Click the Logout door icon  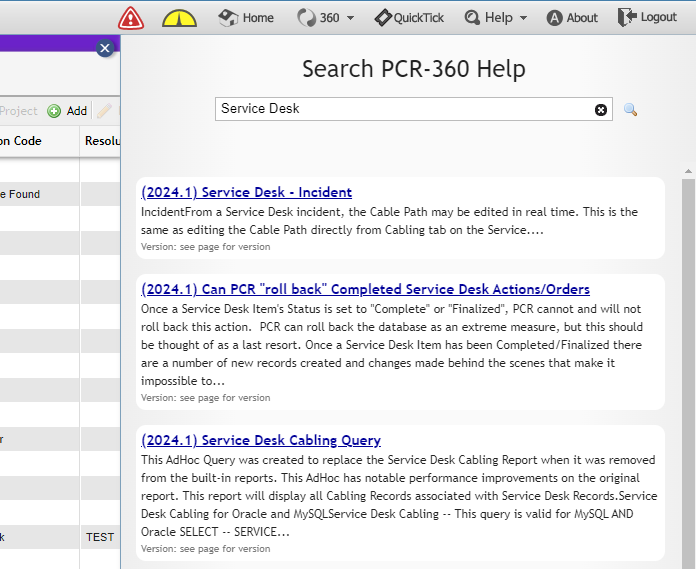pos(627,17)
